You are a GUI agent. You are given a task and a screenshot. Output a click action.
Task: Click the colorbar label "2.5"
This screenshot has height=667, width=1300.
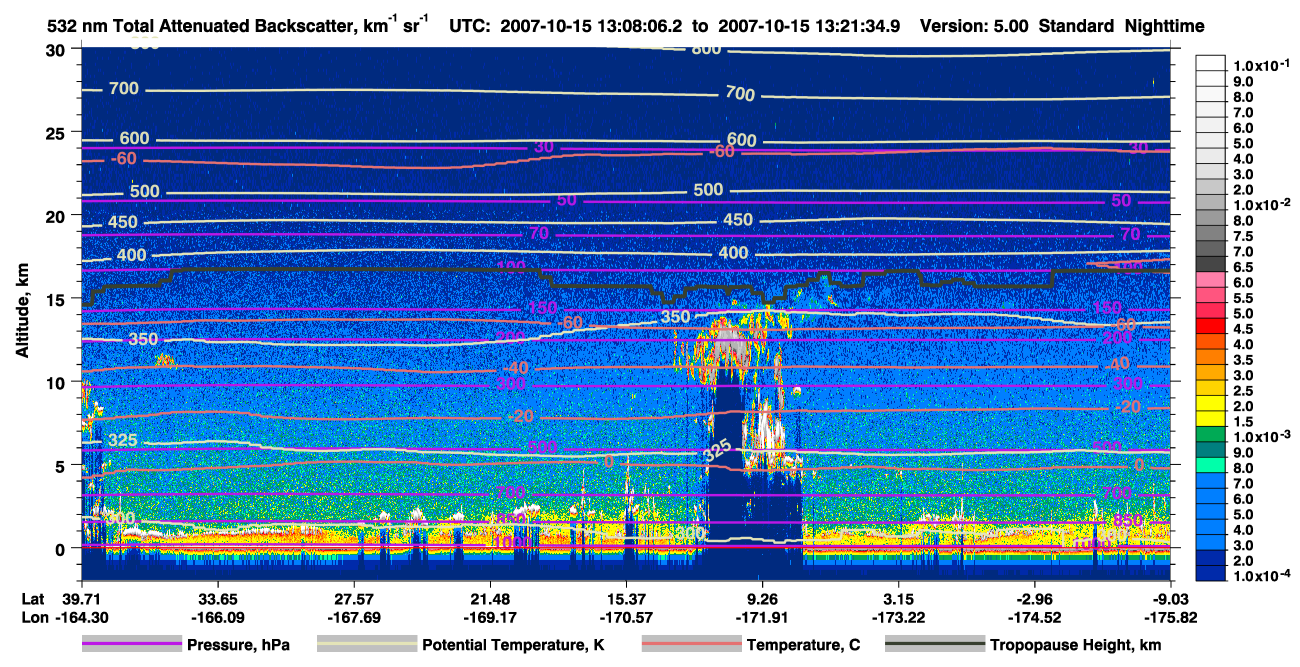click(x=1243, y=391)
